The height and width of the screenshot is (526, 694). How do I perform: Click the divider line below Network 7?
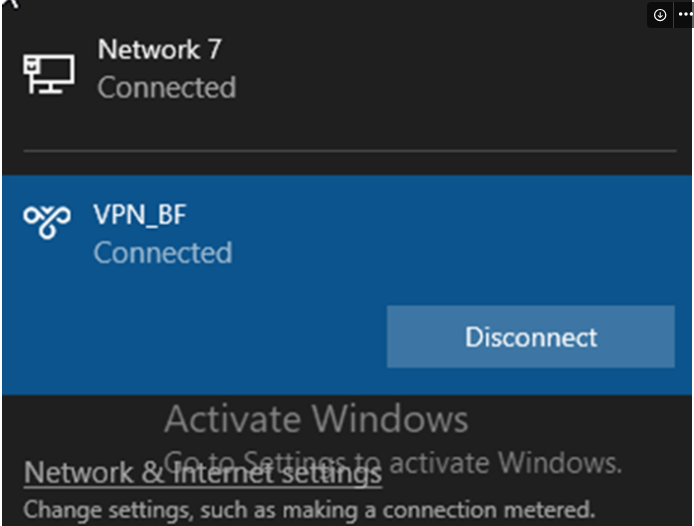point(349,151)
